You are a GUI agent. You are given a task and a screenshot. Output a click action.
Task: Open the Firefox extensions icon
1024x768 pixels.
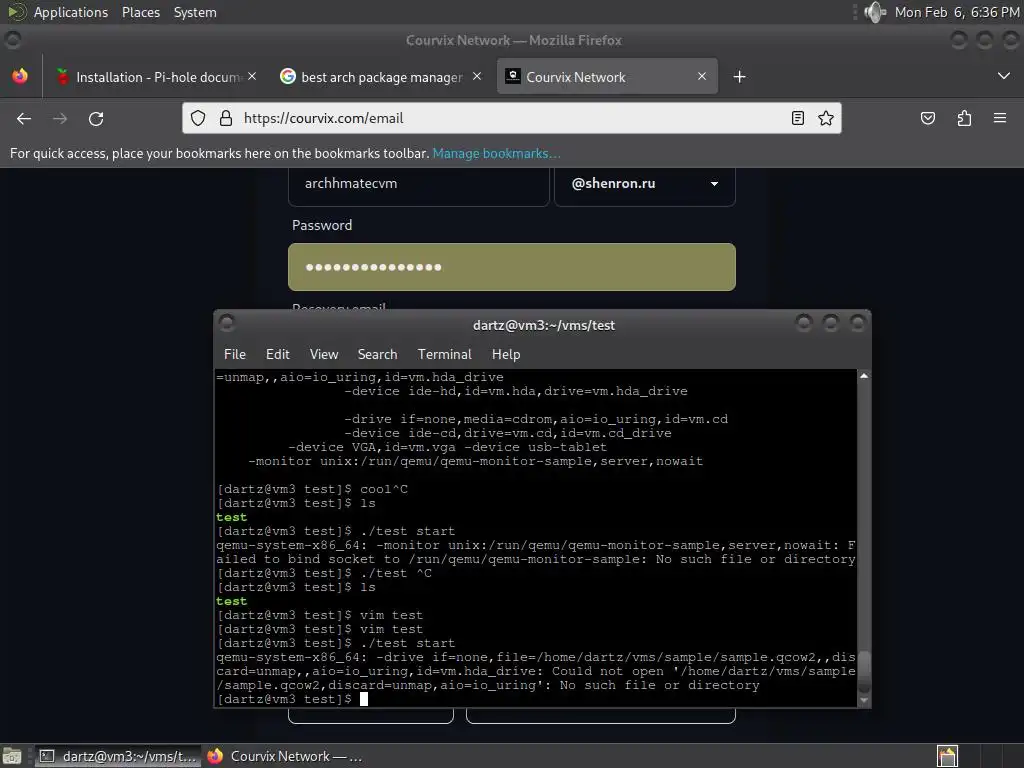pyautogui.click(x=964, y=118)
